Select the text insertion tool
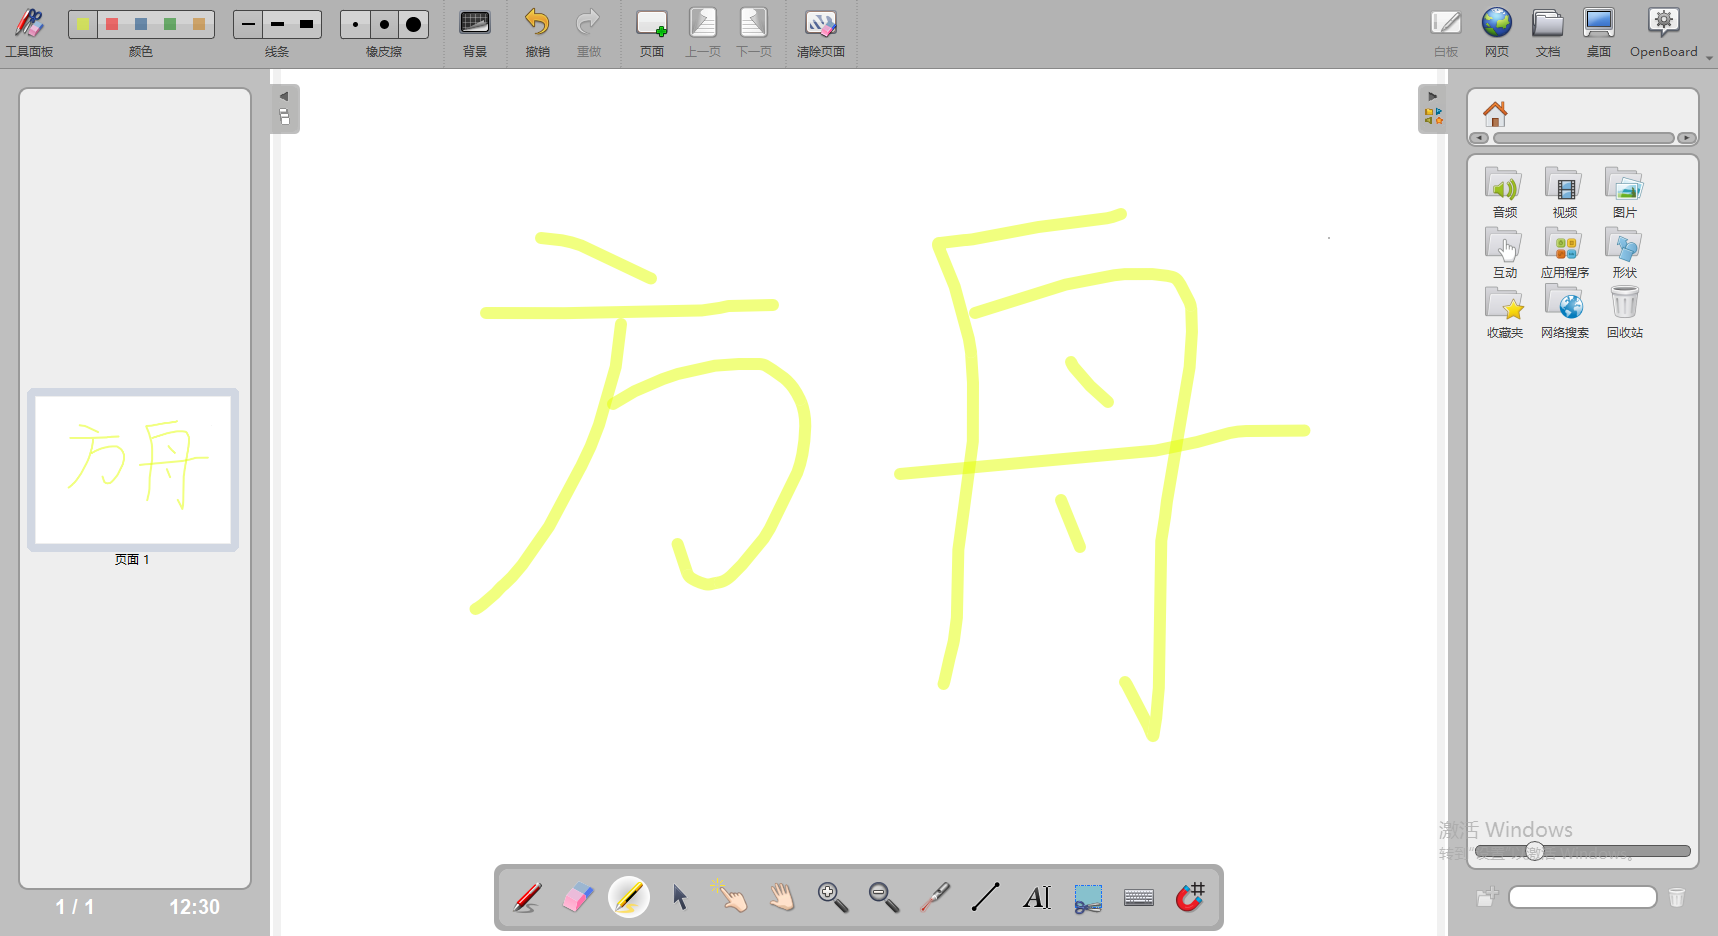 [1036, 897]
